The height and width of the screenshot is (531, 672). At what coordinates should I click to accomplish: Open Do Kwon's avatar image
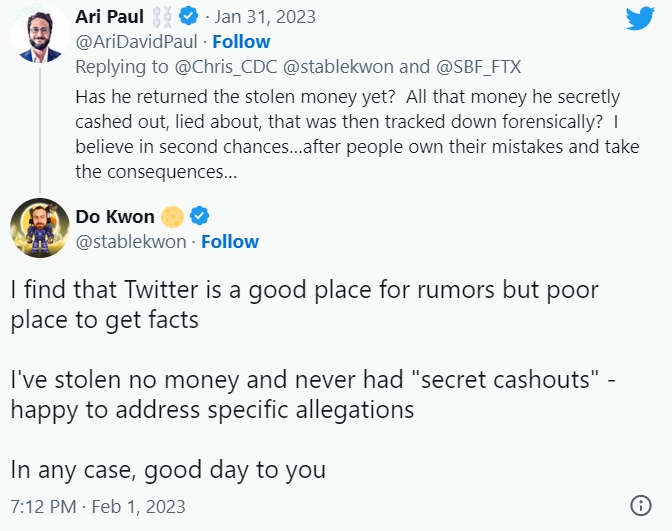pos(39,228)
